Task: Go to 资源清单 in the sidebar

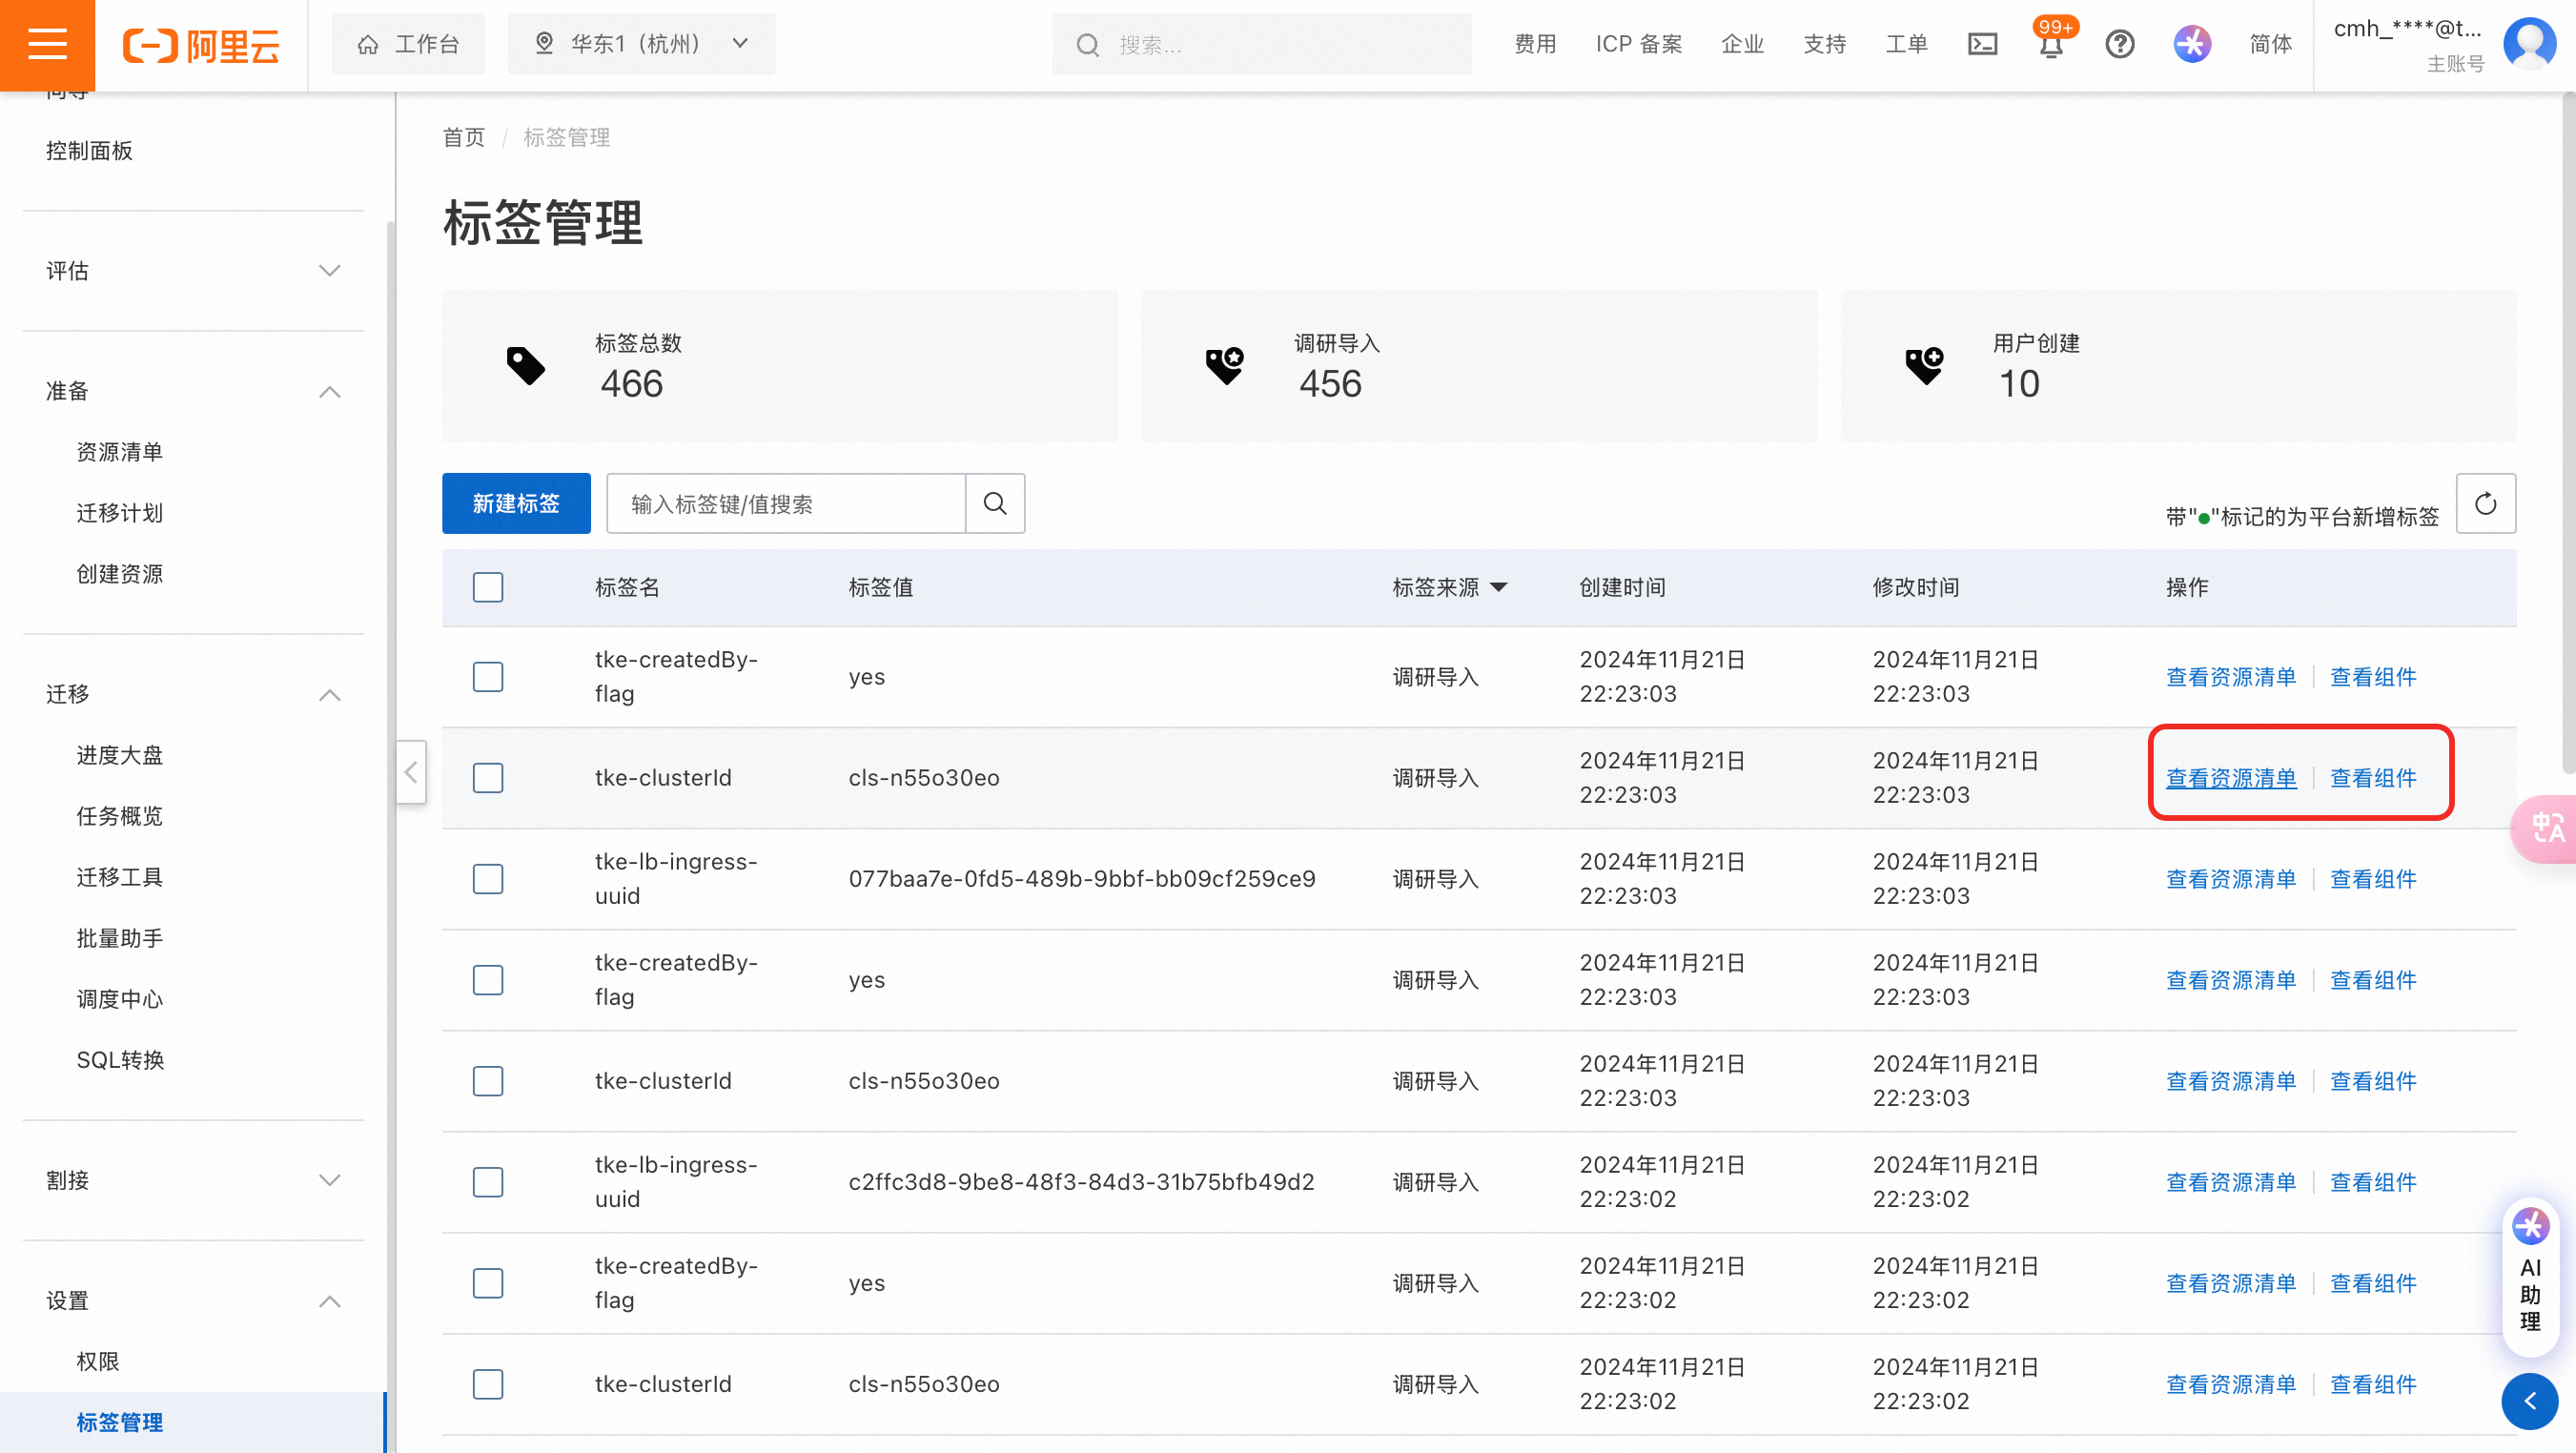Action: 120,452
